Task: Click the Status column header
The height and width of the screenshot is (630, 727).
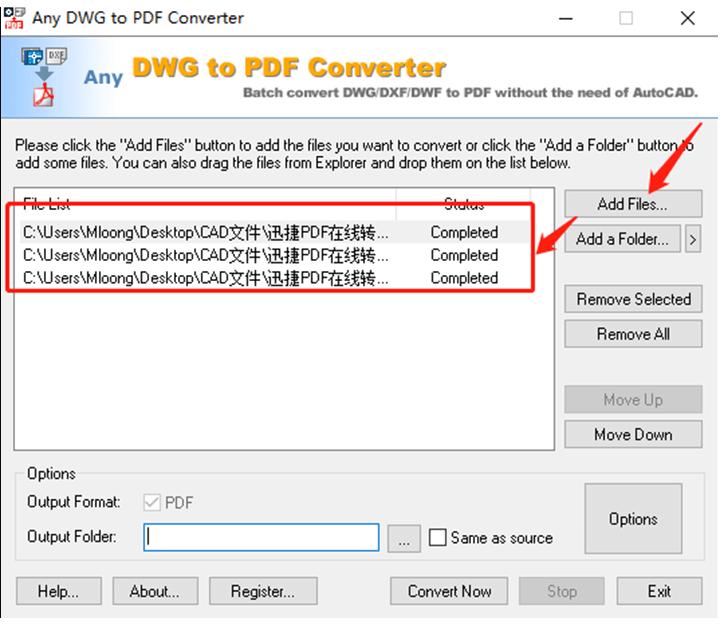Action: [464, 204]
